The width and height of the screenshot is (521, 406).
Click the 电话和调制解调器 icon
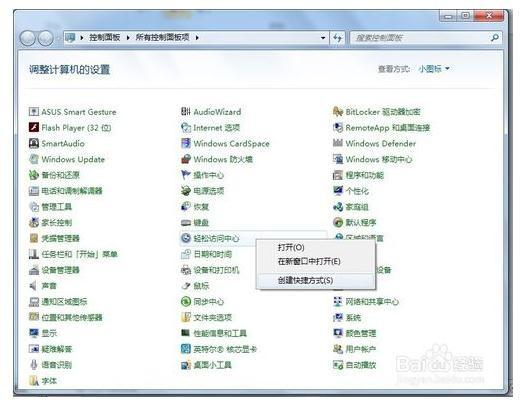pos(34,191)
